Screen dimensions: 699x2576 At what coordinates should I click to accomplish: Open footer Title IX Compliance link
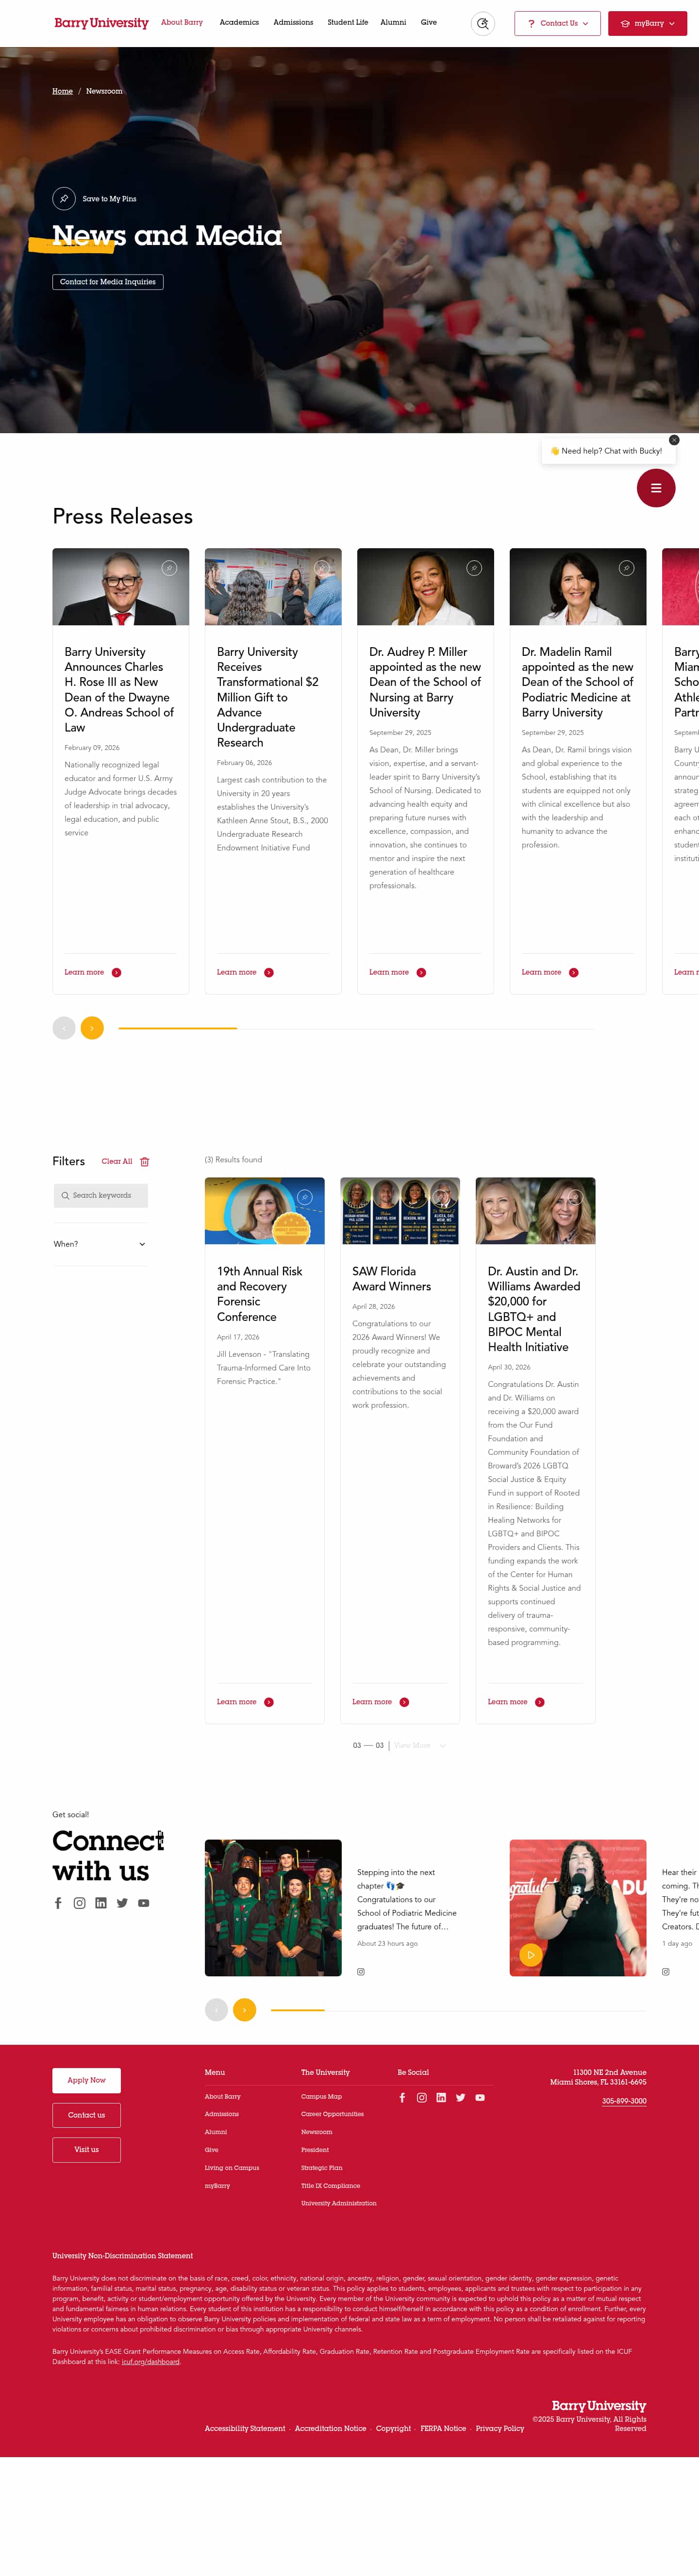point(330,2186)
